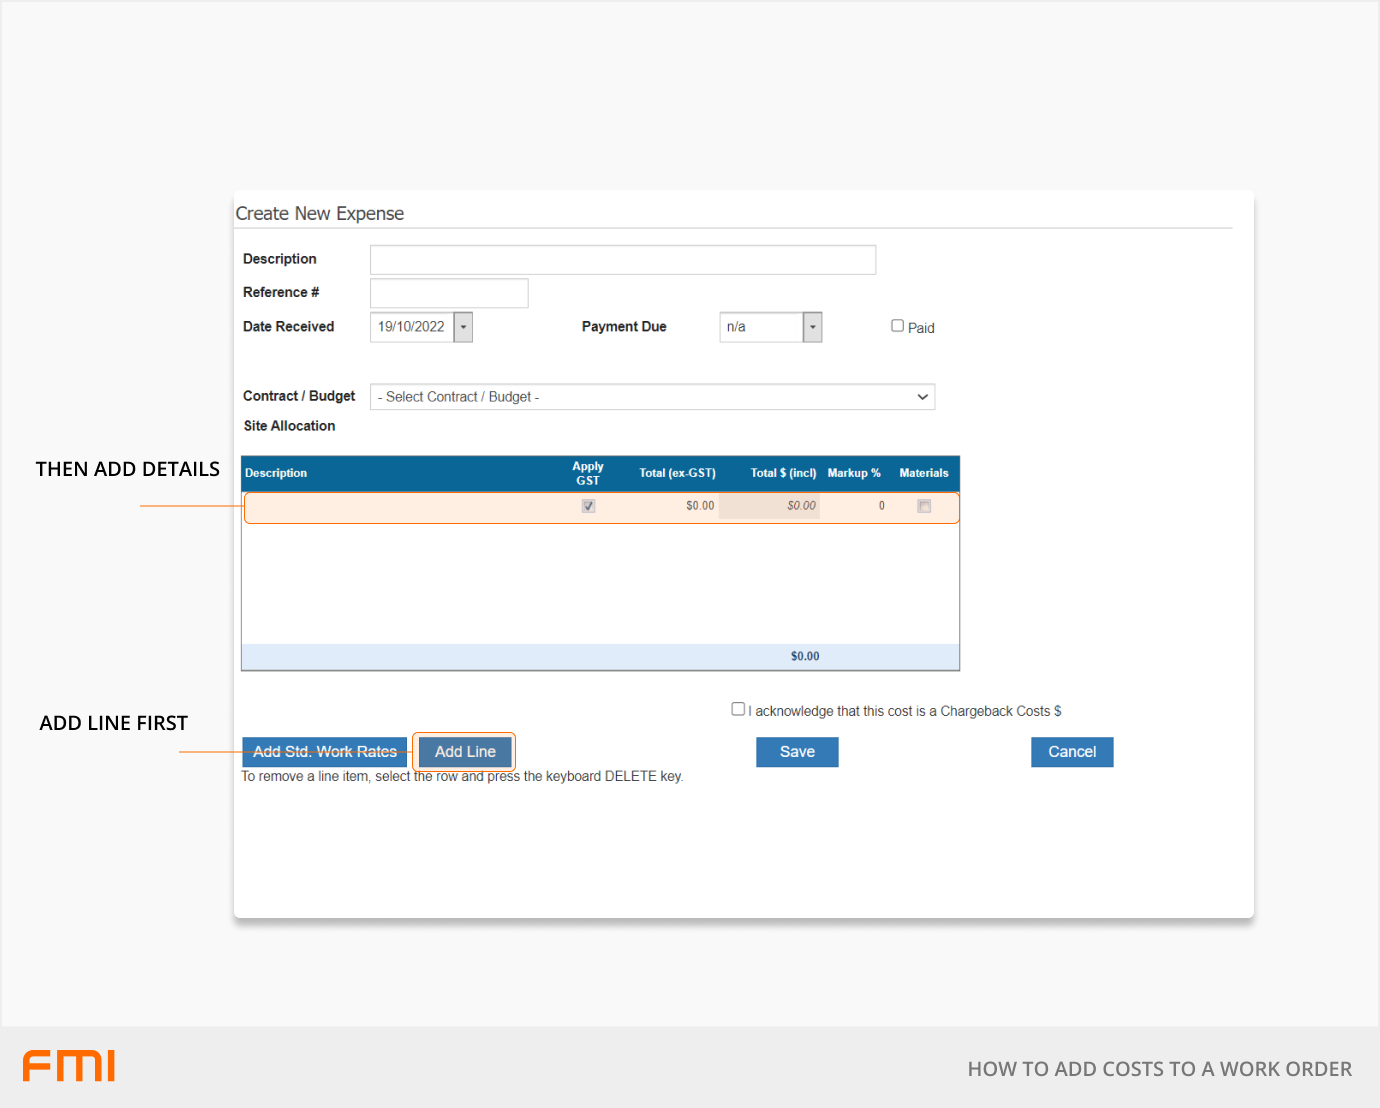Open the Payment Due dropdown arrow
Screen dimensions: 1380x1108
[812, 327]
